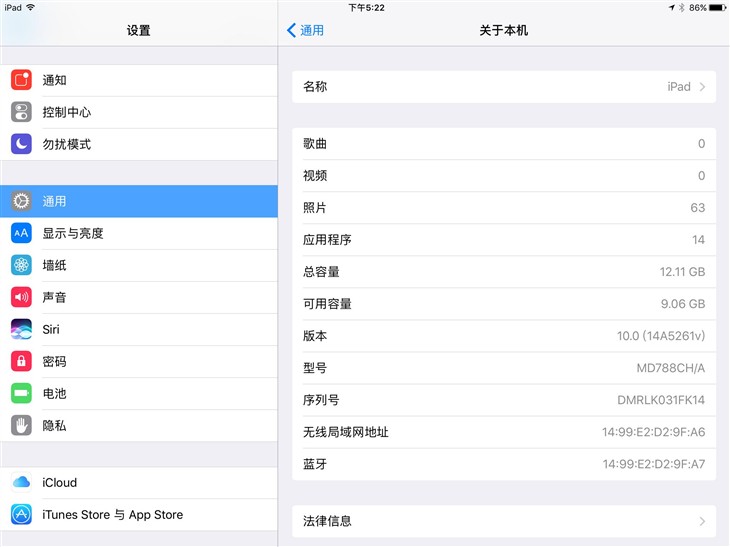Tap the gear icon for 通用
The image size is (730, 547).
(21, 201)
